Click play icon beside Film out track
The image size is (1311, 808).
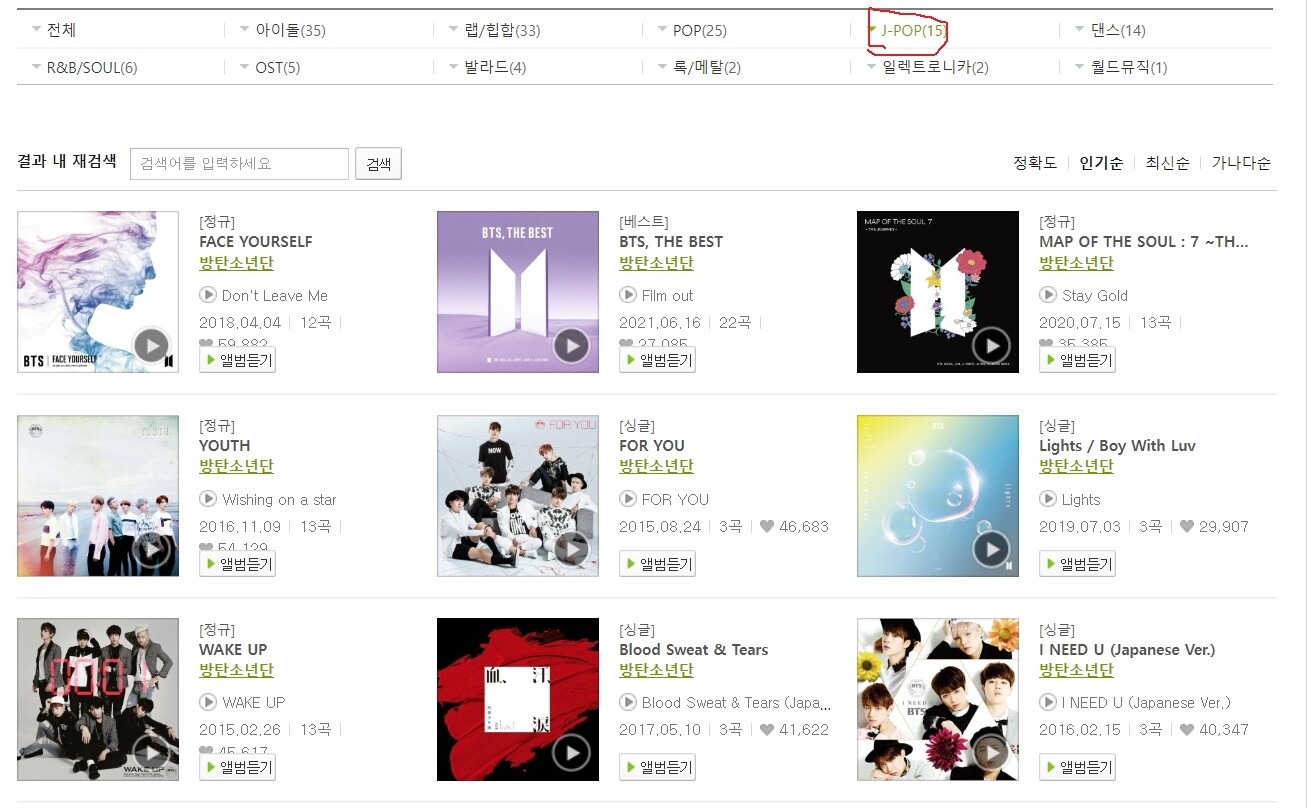click(x=628, y=295)
